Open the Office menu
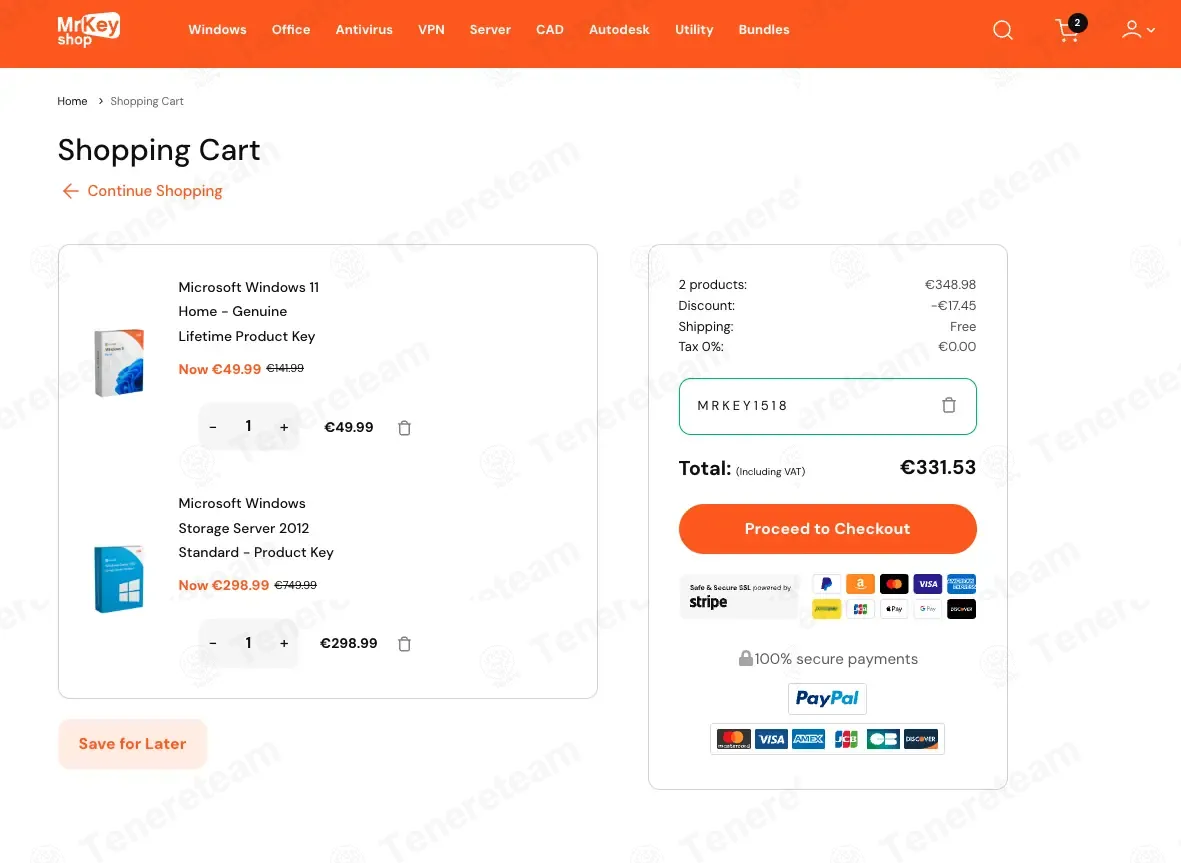1181x863 pixels. click(291, 29)
